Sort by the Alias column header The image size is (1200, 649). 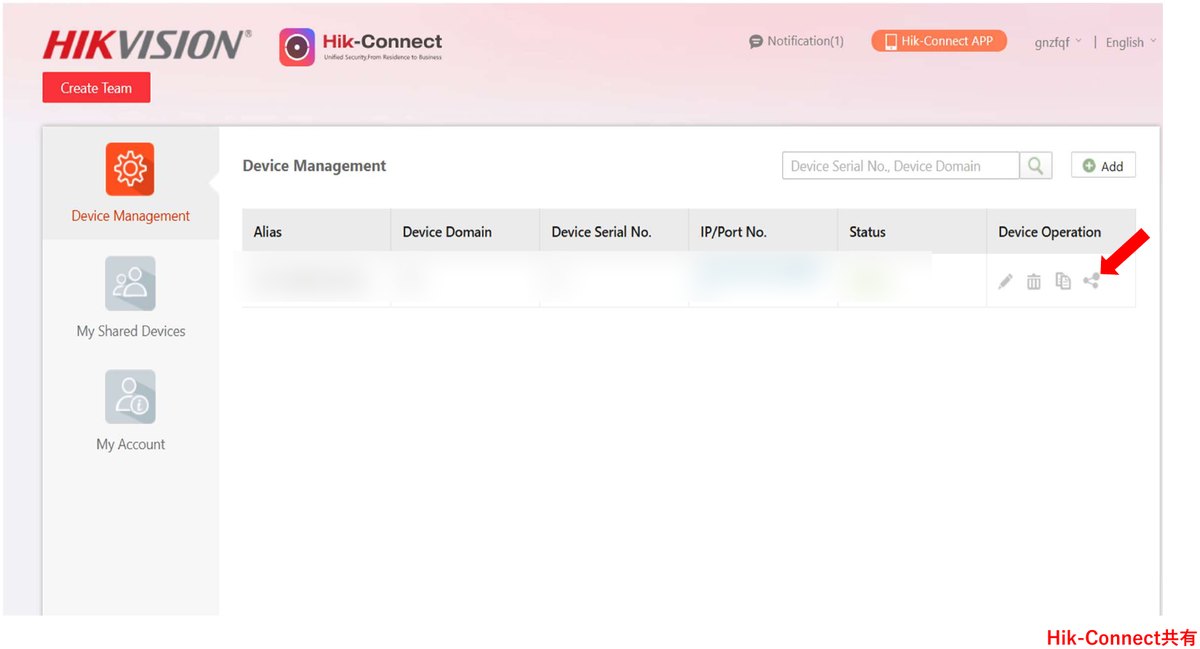pyautogui.click(x=268, y=232)
